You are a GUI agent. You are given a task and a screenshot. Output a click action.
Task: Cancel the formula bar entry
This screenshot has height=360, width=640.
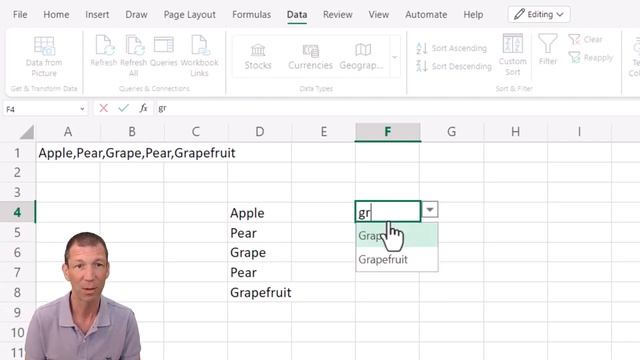coord(104,108)
